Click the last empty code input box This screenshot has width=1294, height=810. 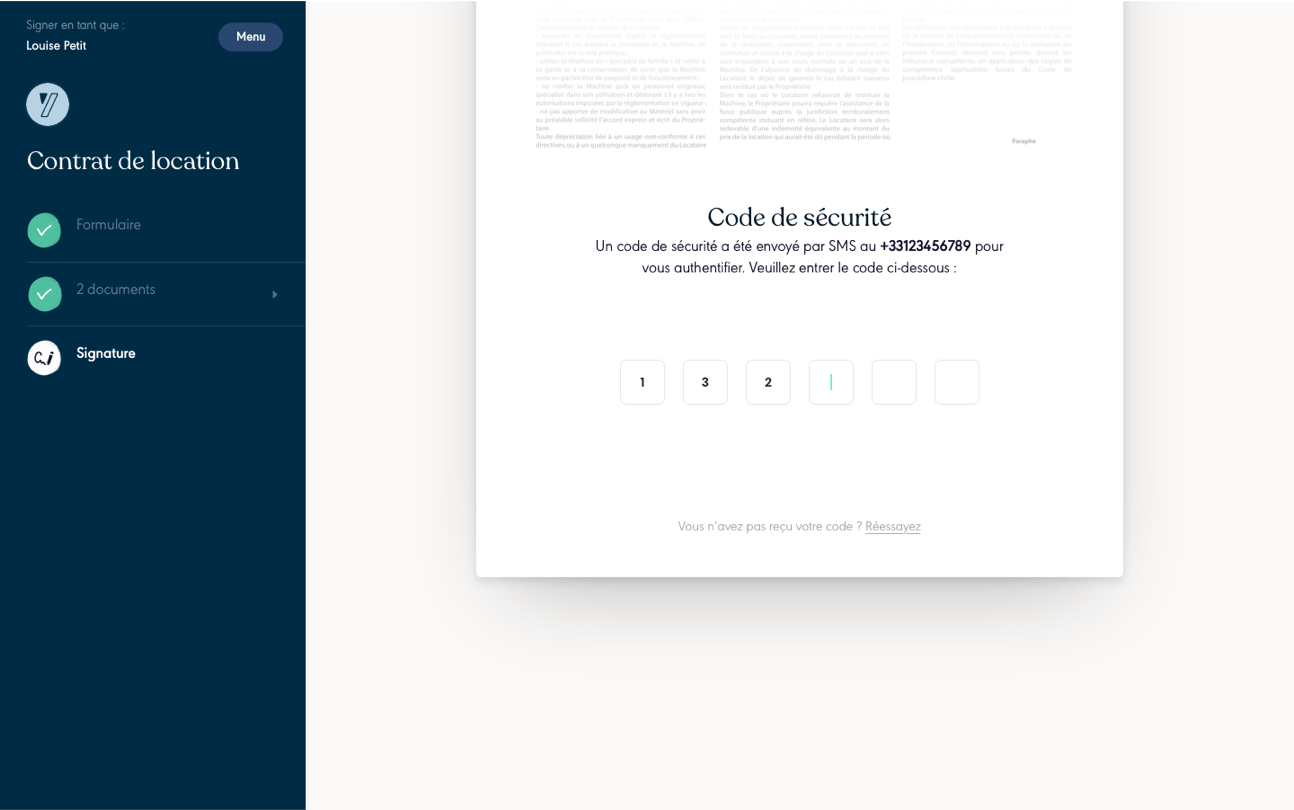(x=956, y=381)
